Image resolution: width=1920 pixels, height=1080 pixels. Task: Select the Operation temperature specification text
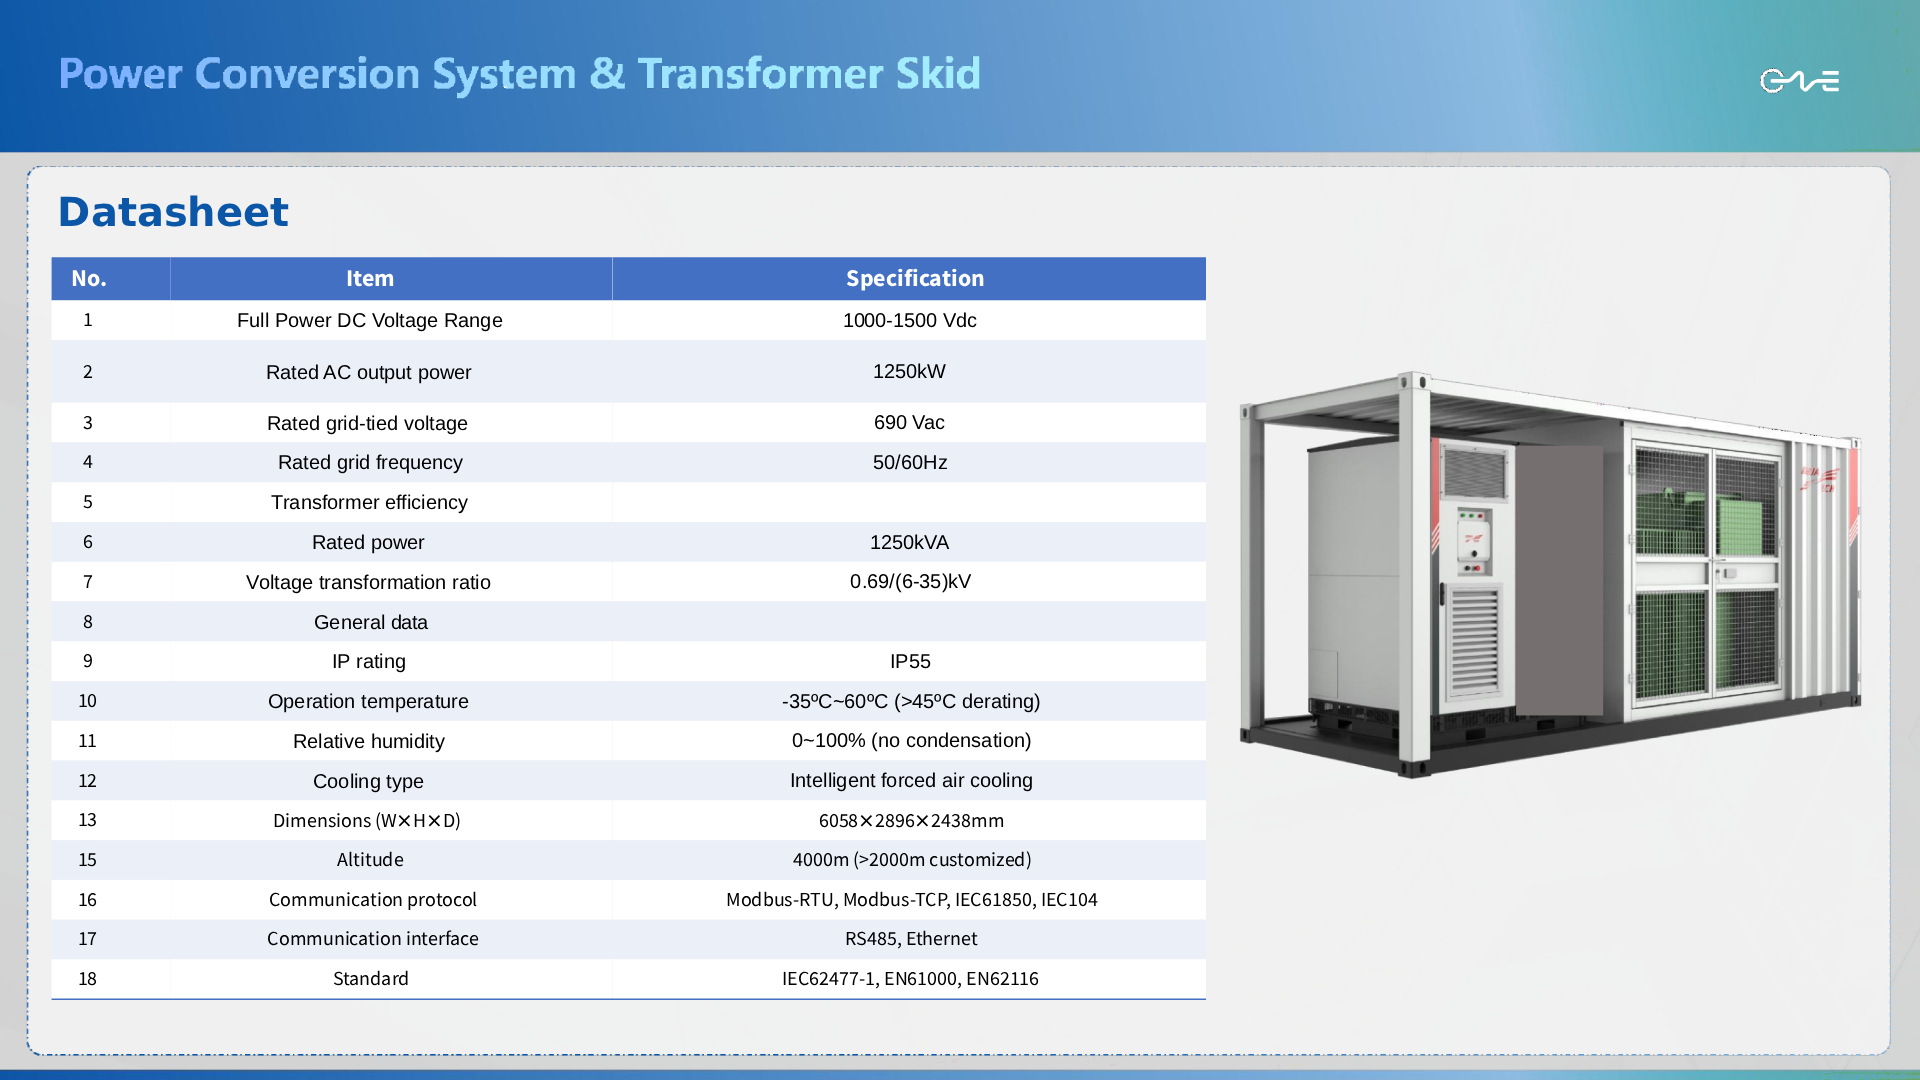tap(910, 702)
